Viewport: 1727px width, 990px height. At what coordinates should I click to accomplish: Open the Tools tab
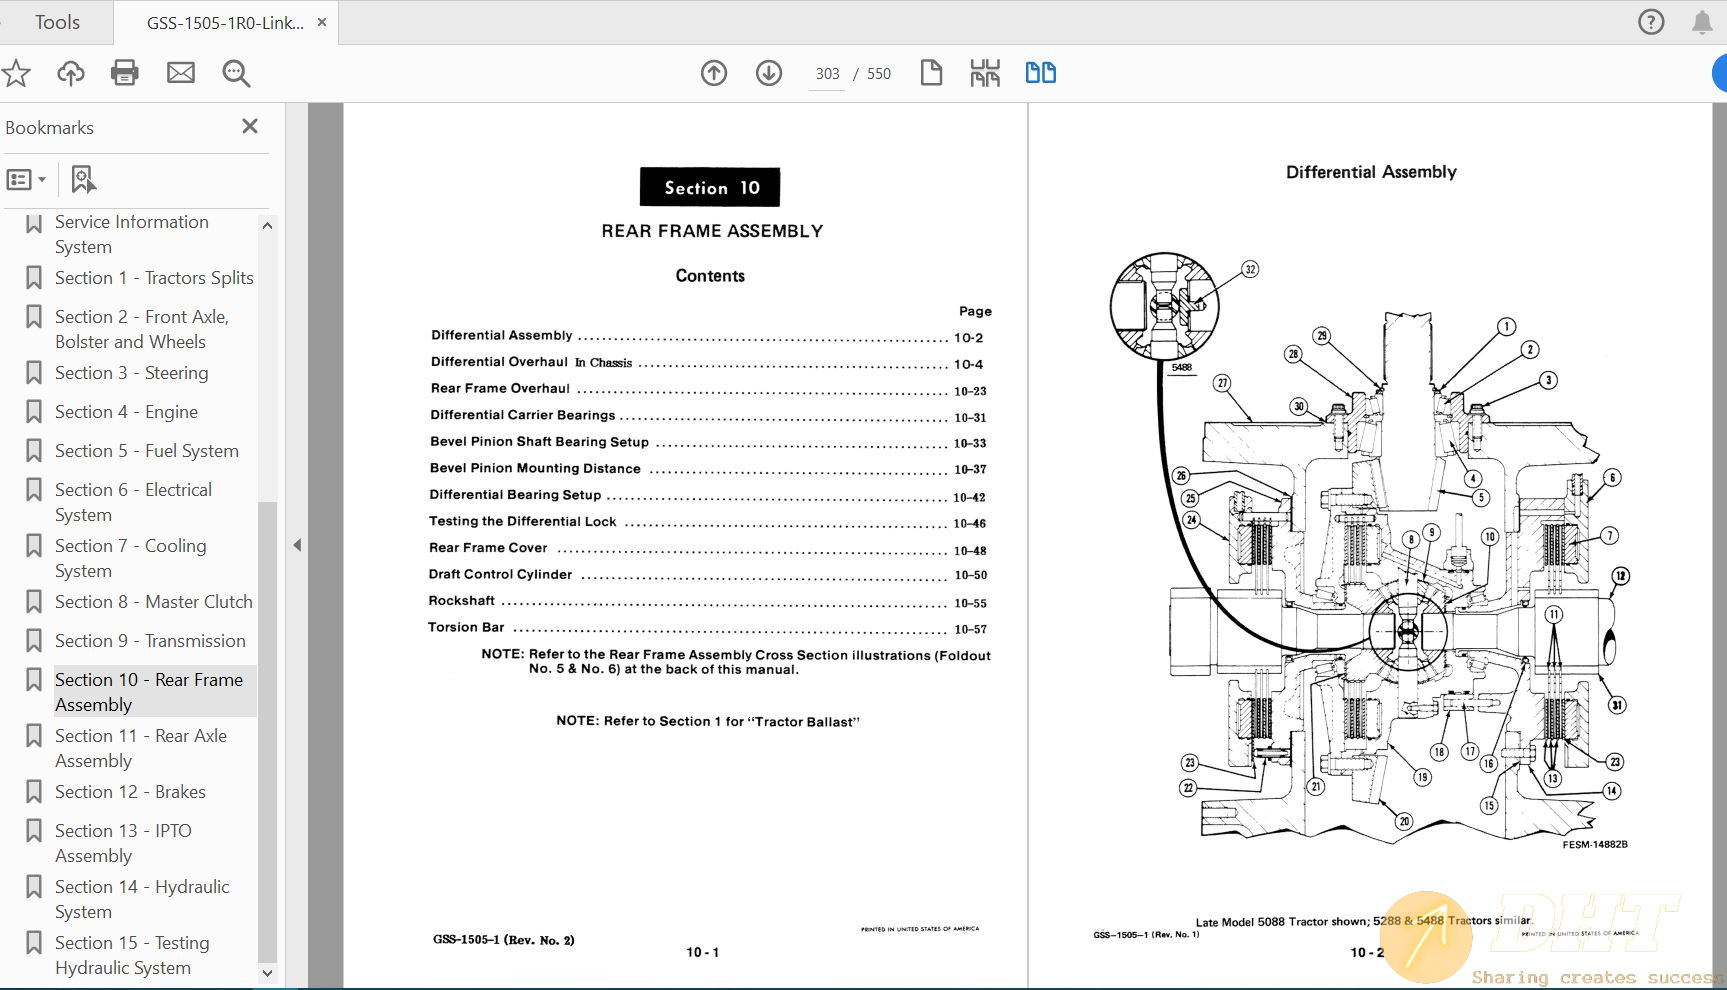pyautogui.click(x=57, y=22)
